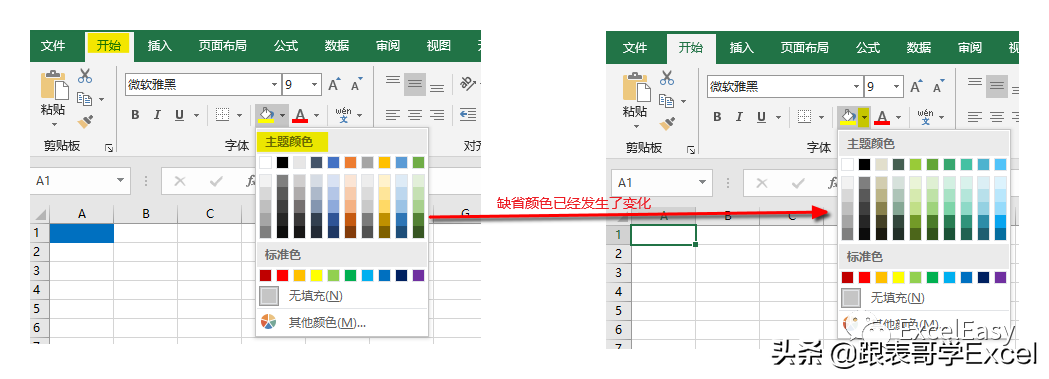Click the Paste icon in left Excel window
Image resolution: width=1049 pixels, height=379 pixels.
click(54, 86)
